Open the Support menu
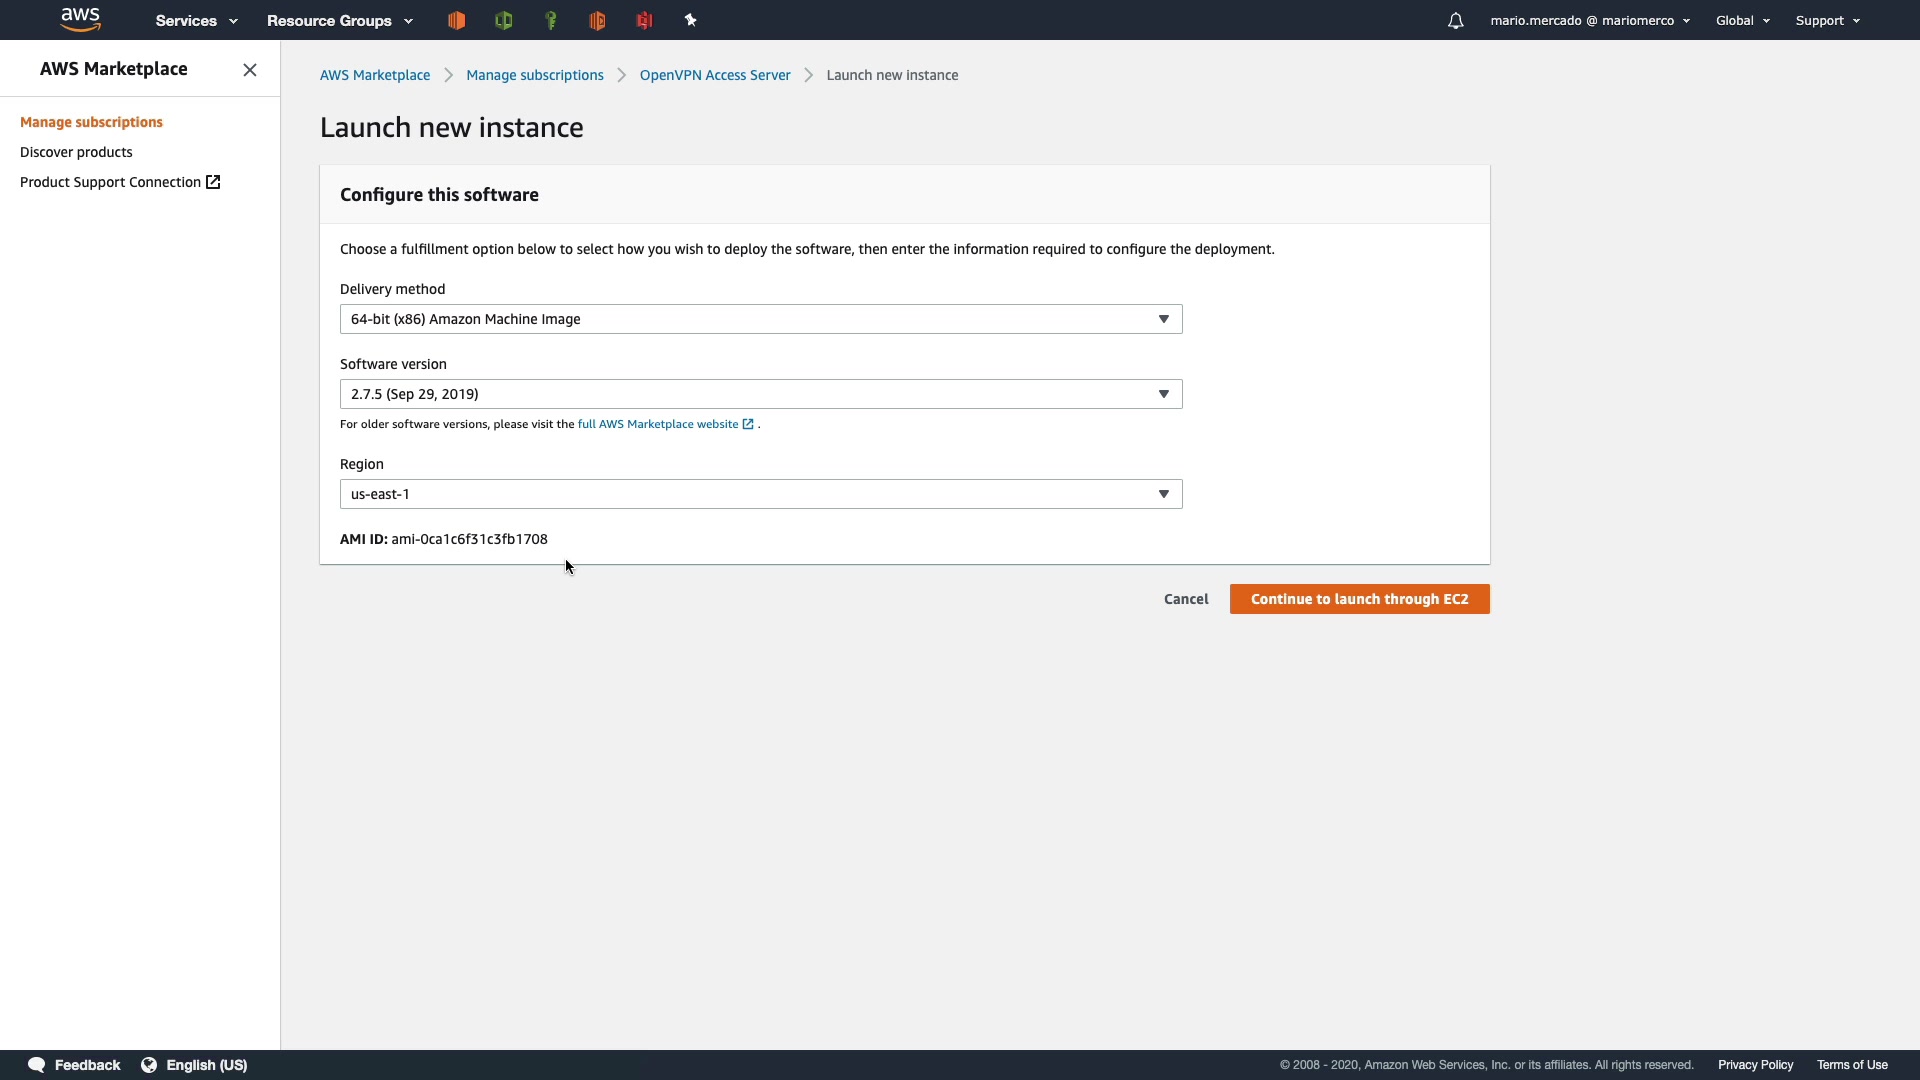1920x1080 pixels. coord(1827,21)
